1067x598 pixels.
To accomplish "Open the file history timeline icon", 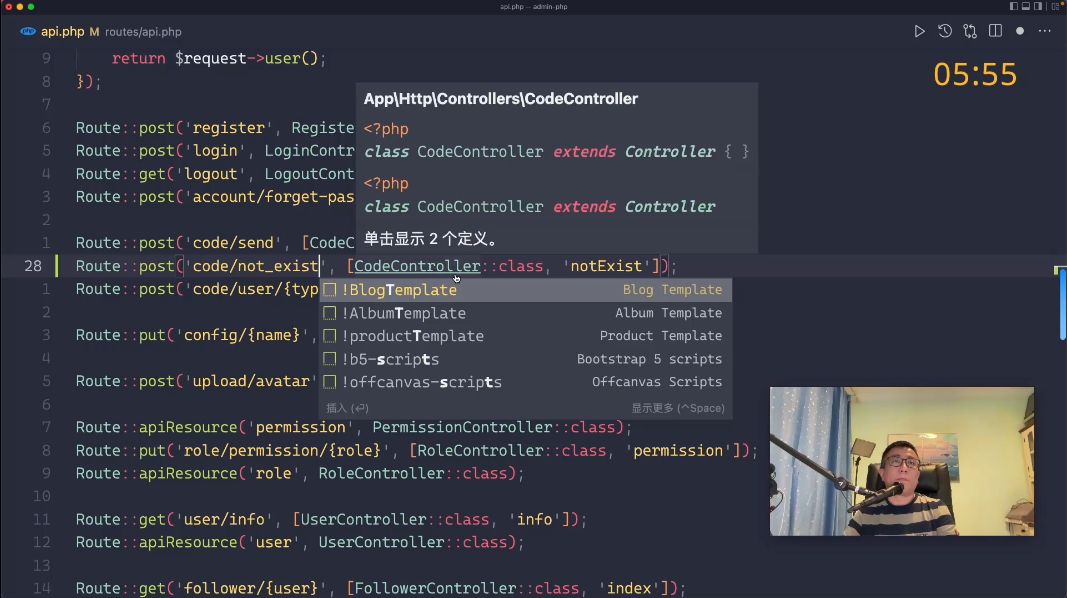I will [945, 31].
